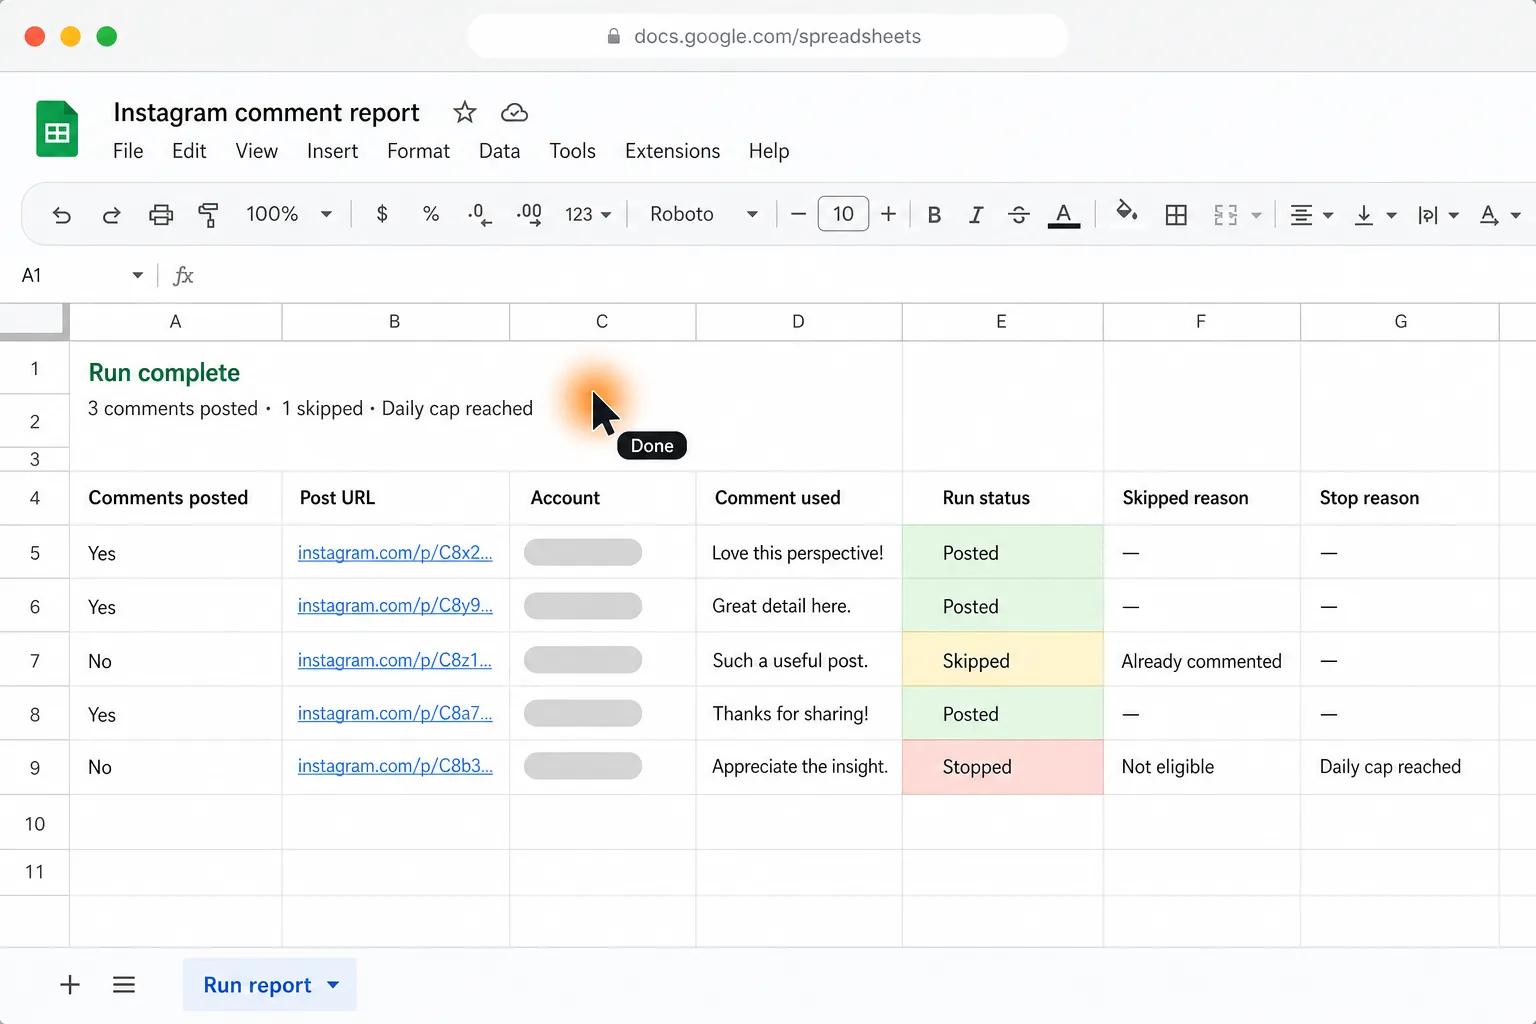1536x1024 pixels.
Task: Select the Already commented cell
Action: (x=1201, y=661)
